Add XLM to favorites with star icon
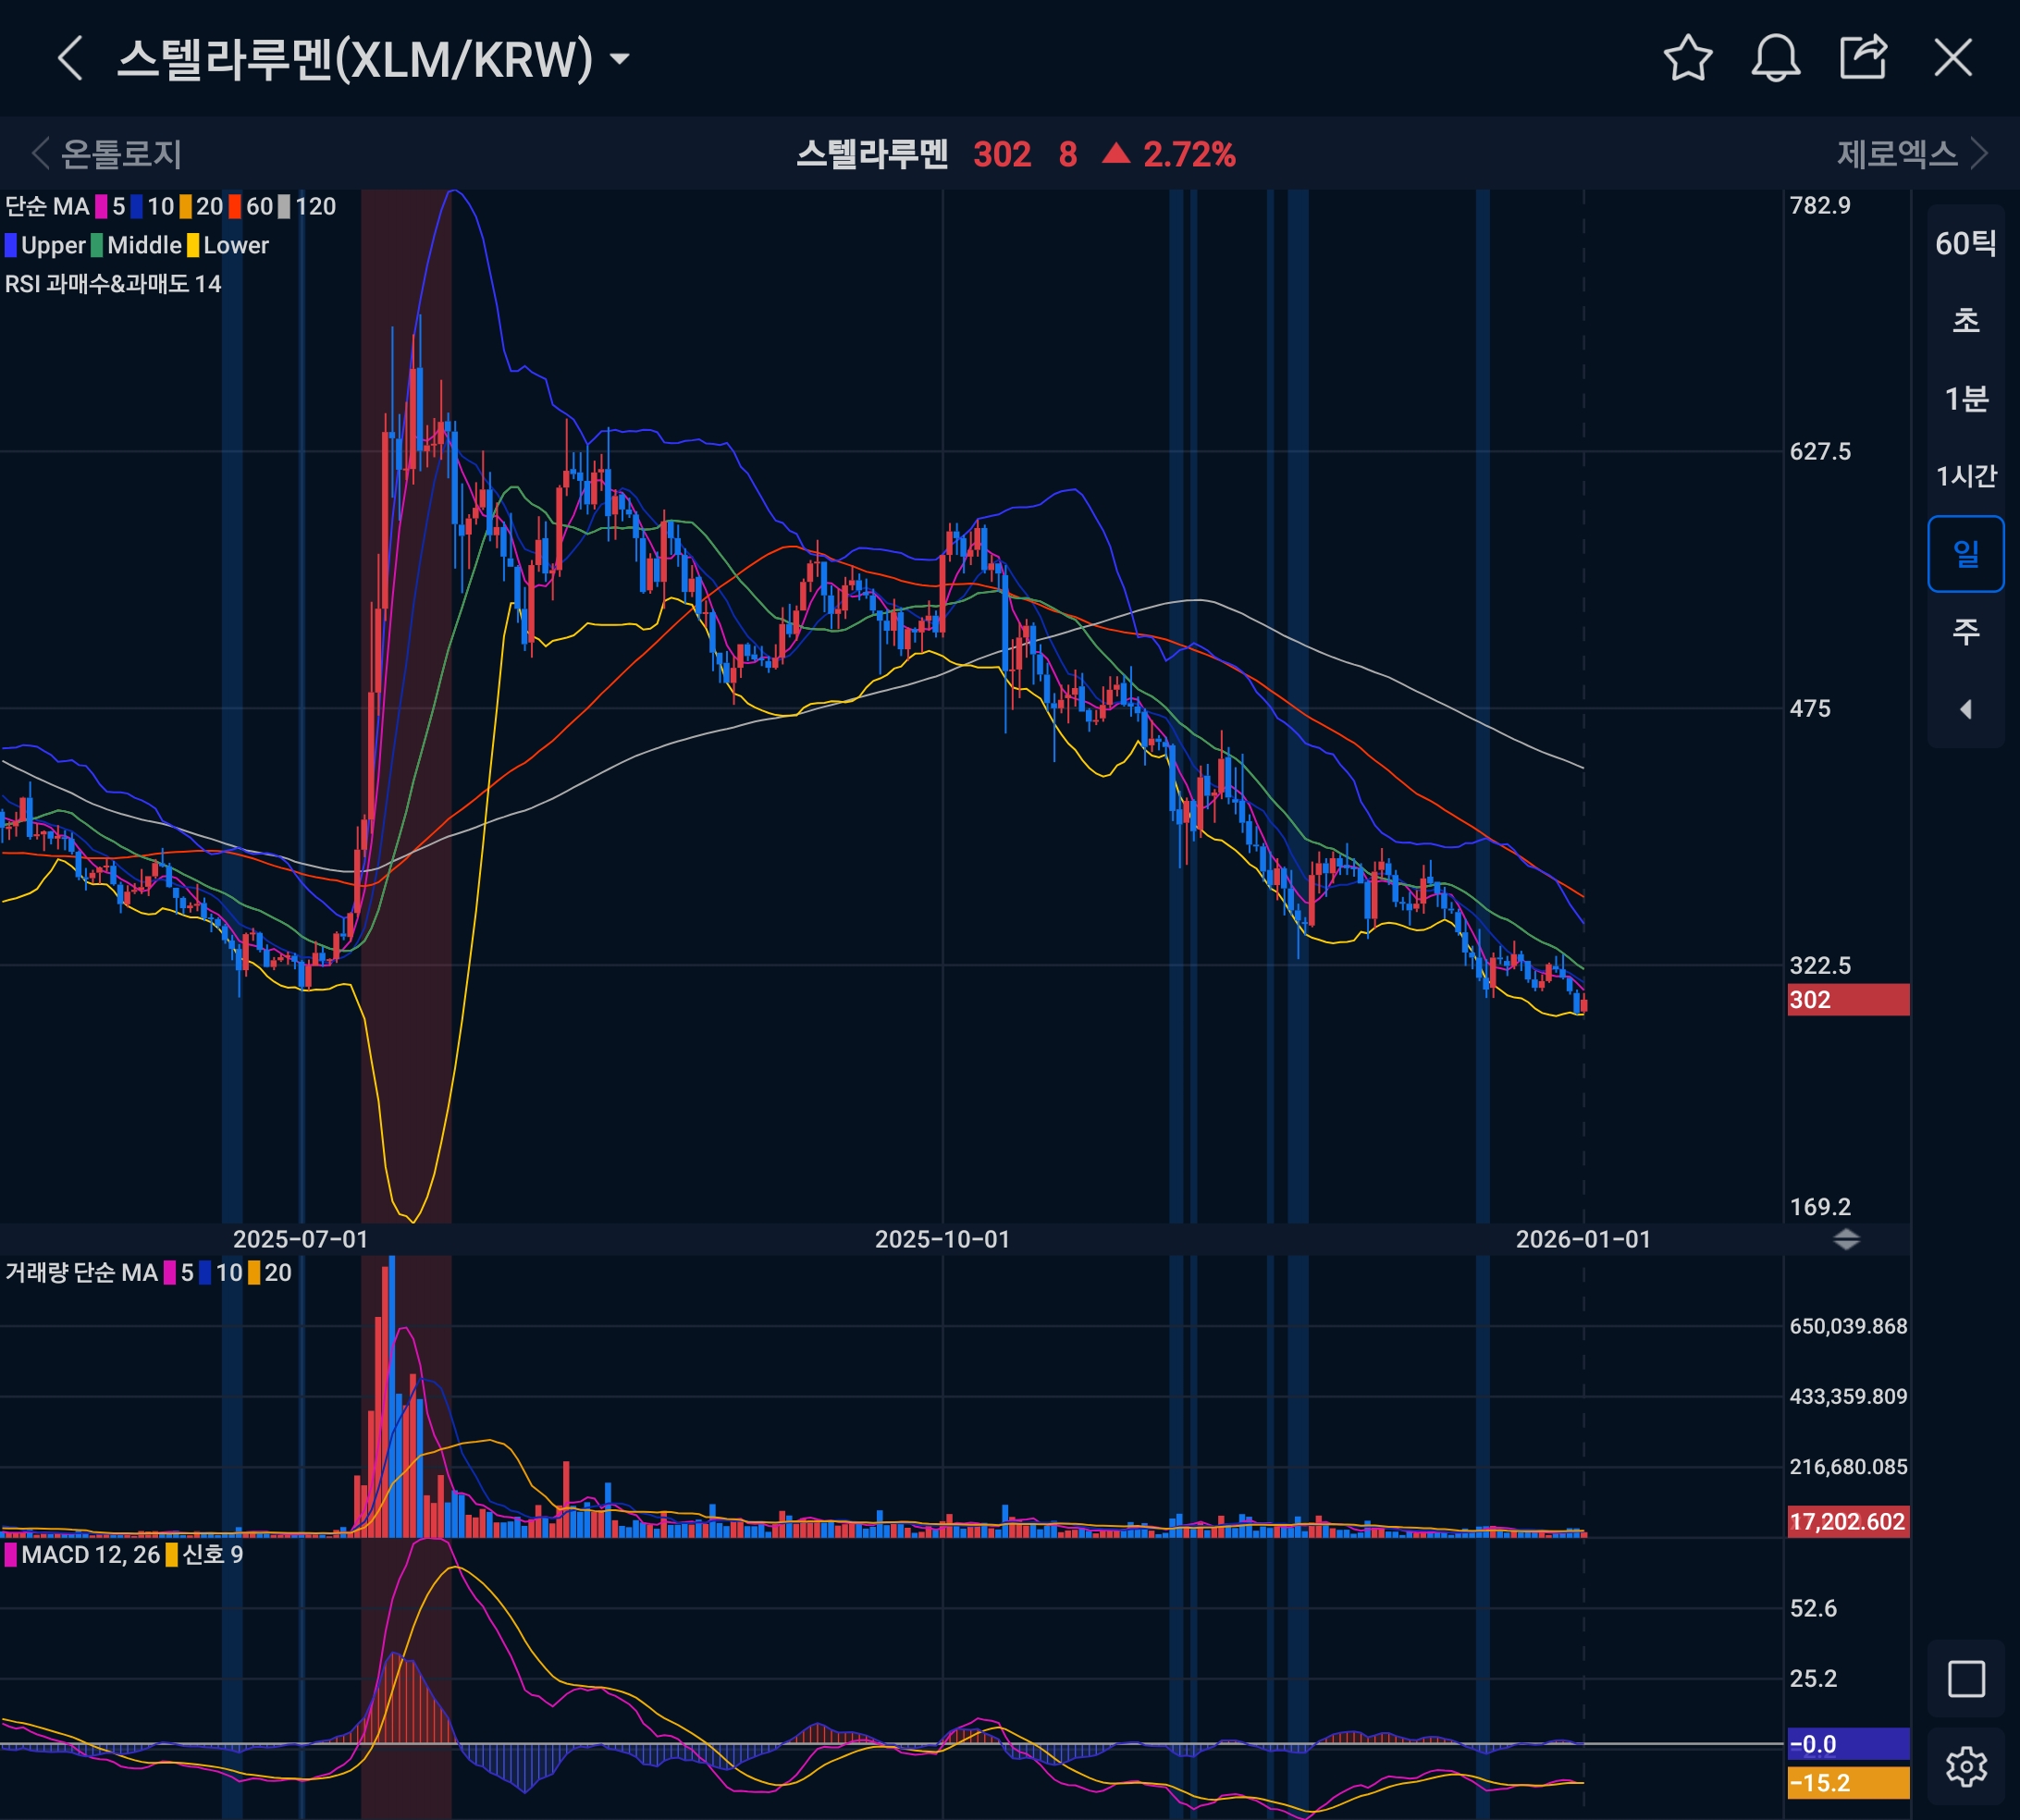Screen dimensions: 2020x1820 pyautogui.click(x=1688, y=58)
